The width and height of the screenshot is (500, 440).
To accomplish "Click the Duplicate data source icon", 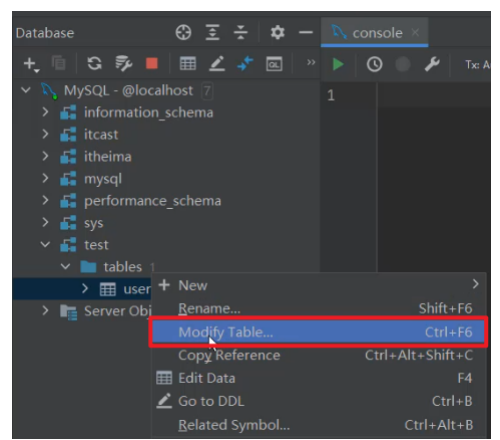I will (x=59, y=63).
